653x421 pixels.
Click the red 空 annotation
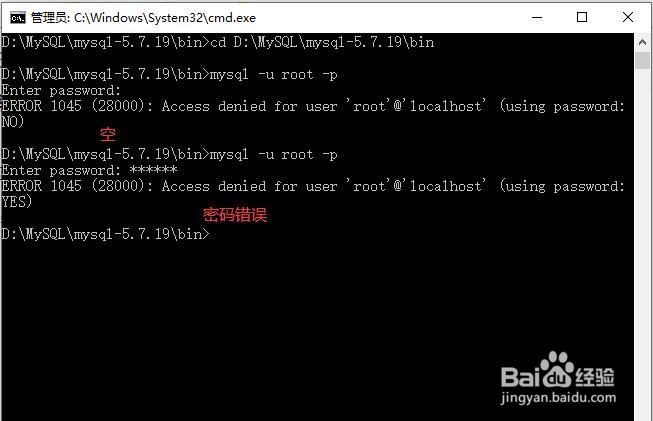click(108, 134)
